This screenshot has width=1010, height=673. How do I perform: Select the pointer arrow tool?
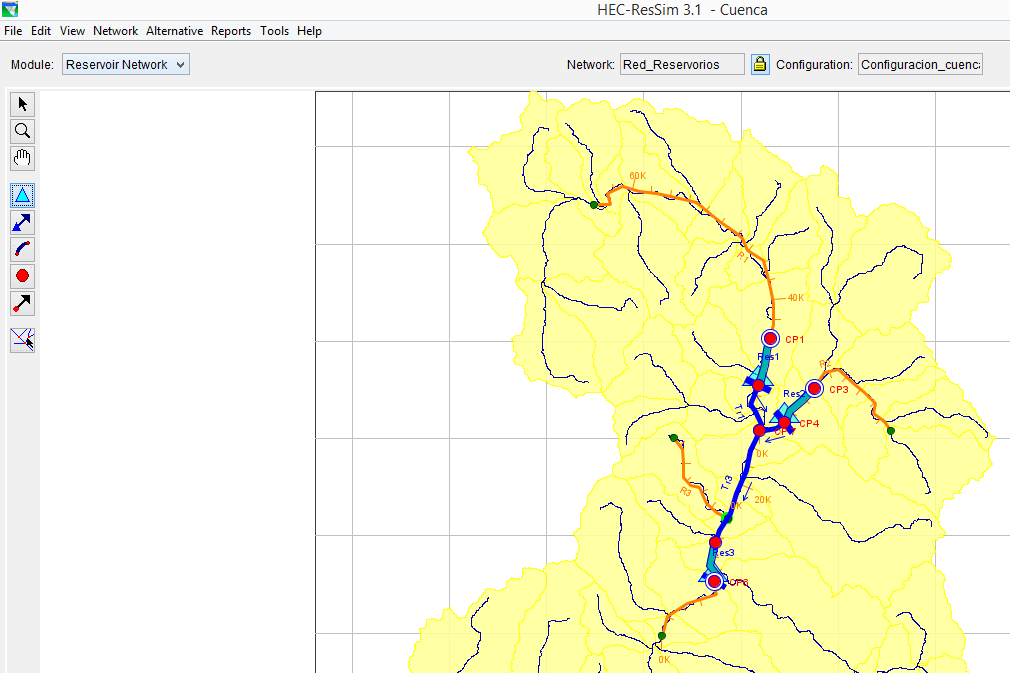click(x=23, y=104)
